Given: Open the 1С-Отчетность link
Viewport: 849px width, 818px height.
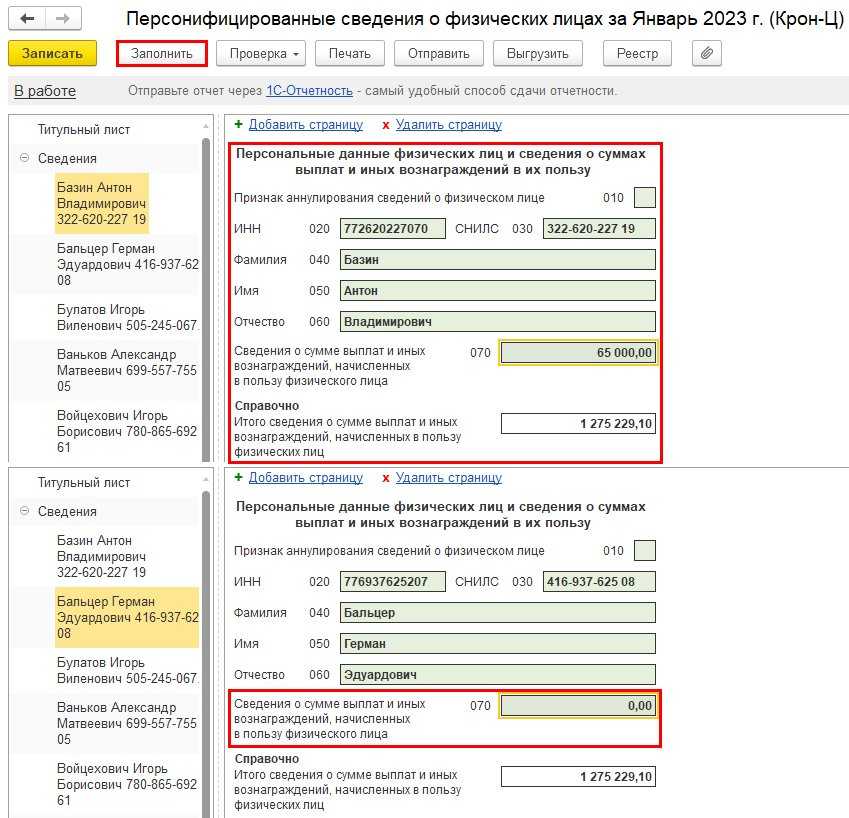Looking at the screenshot, I should point(309,91).
